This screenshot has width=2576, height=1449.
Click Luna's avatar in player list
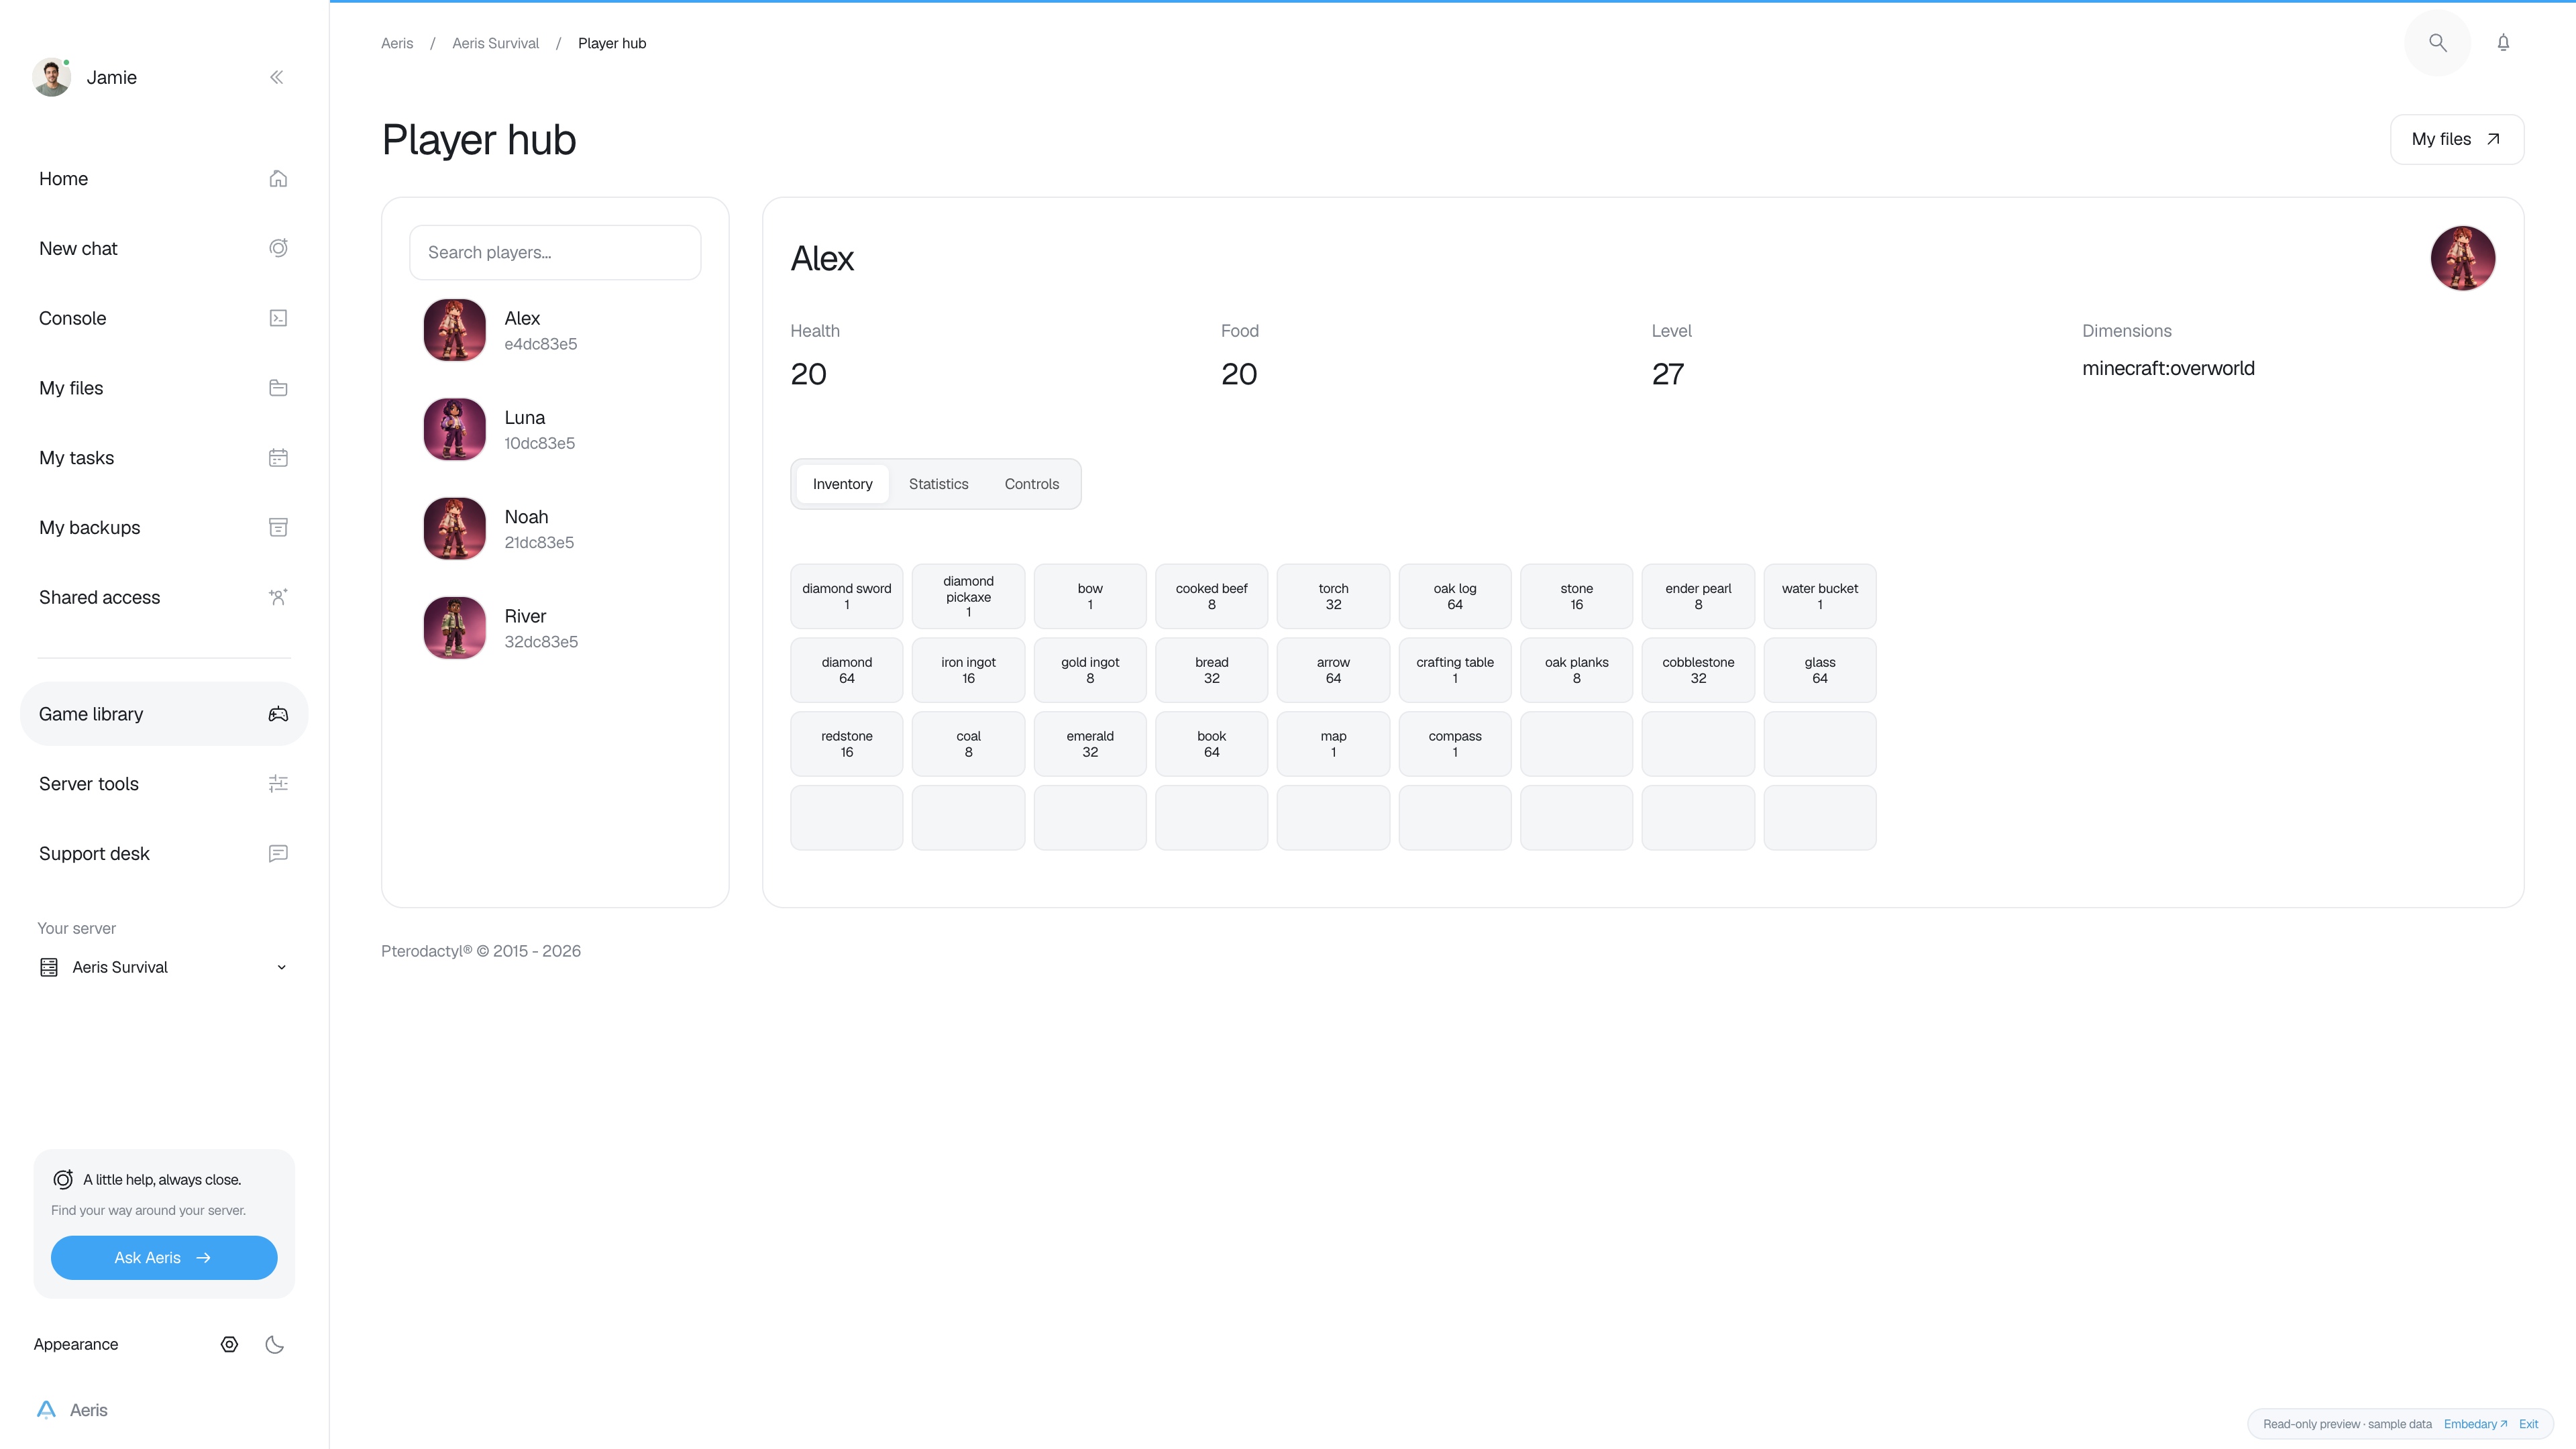(454, 429)
